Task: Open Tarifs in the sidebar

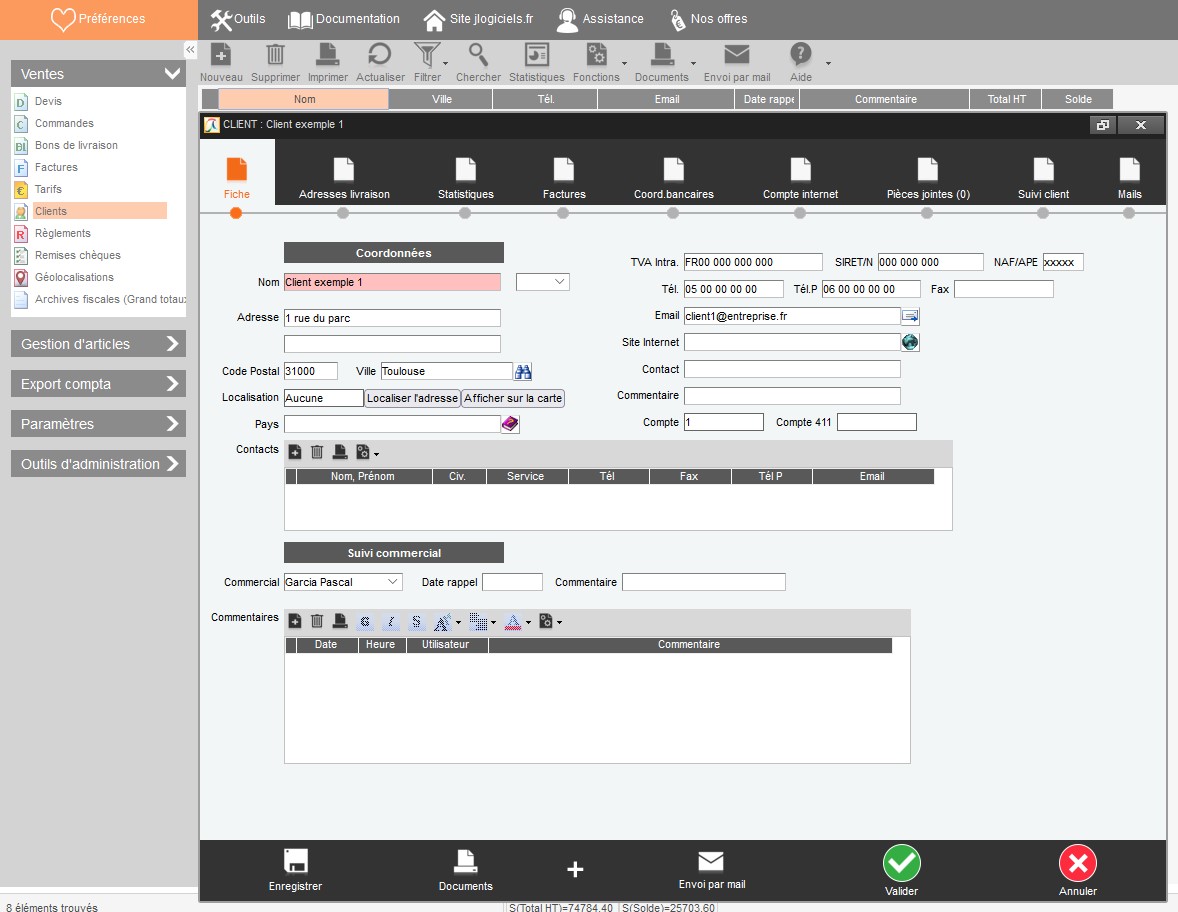Action: (x=48, y=189)
